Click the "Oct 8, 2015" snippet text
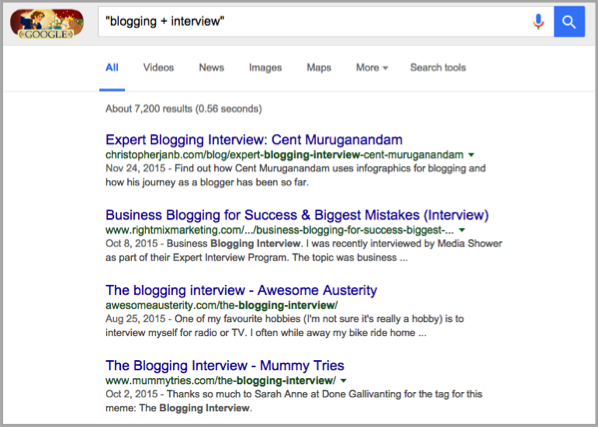 [132, 244]
